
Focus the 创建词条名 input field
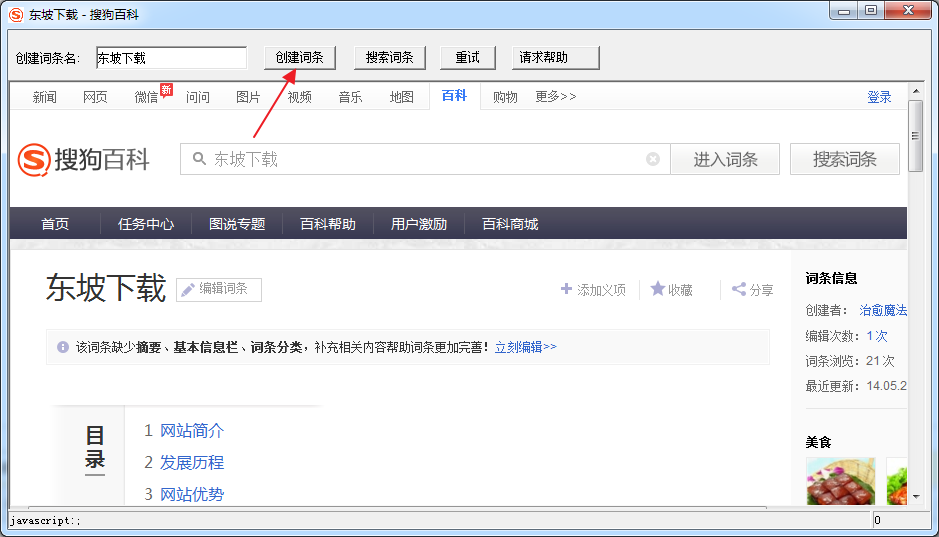coord(171,58)
